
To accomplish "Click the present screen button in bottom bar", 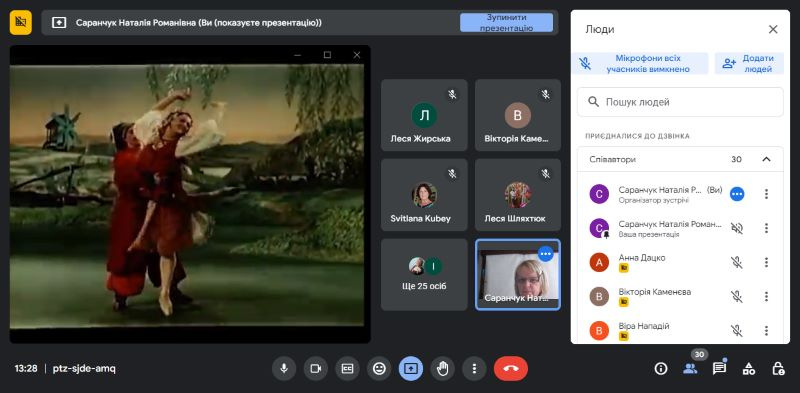I will [411, 369].
